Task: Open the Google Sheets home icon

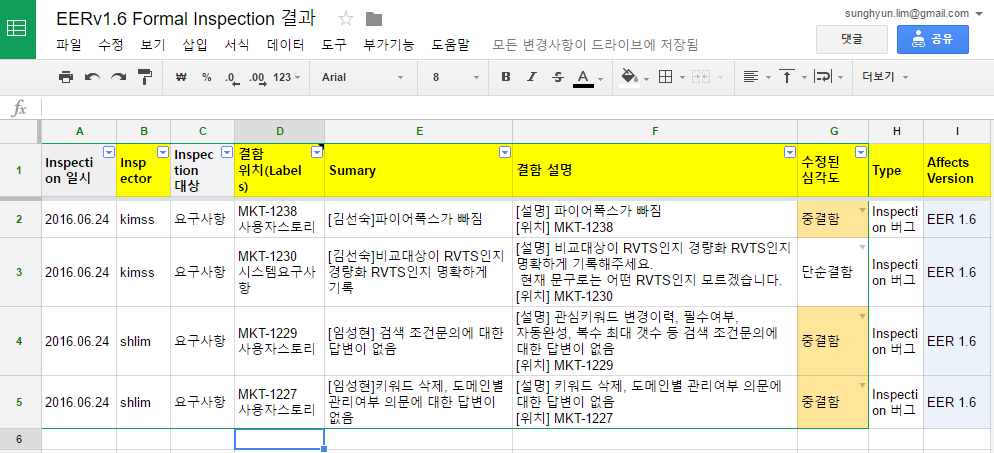Action: click(x=17, y=29)
